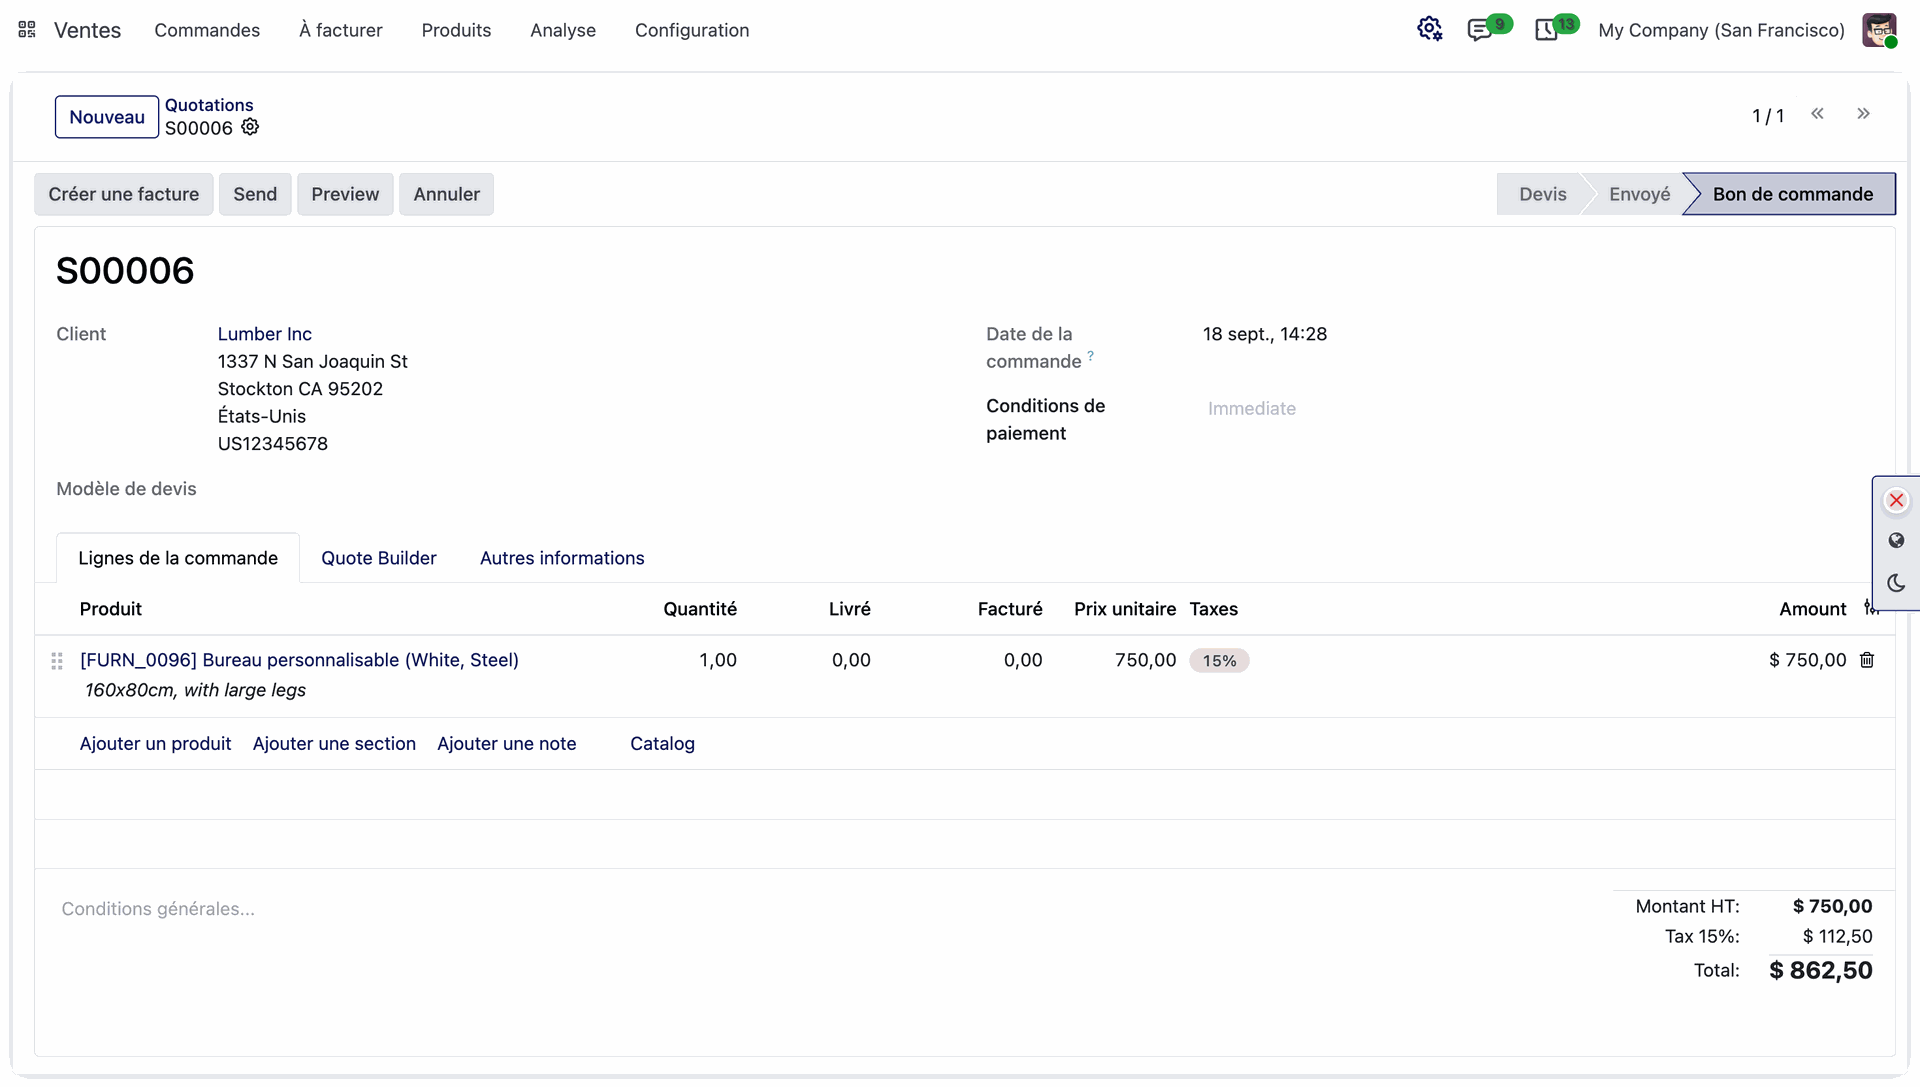Go to the previous record arrow
Viewport: 1920px width, 1087px height.
coord(1817,114)
